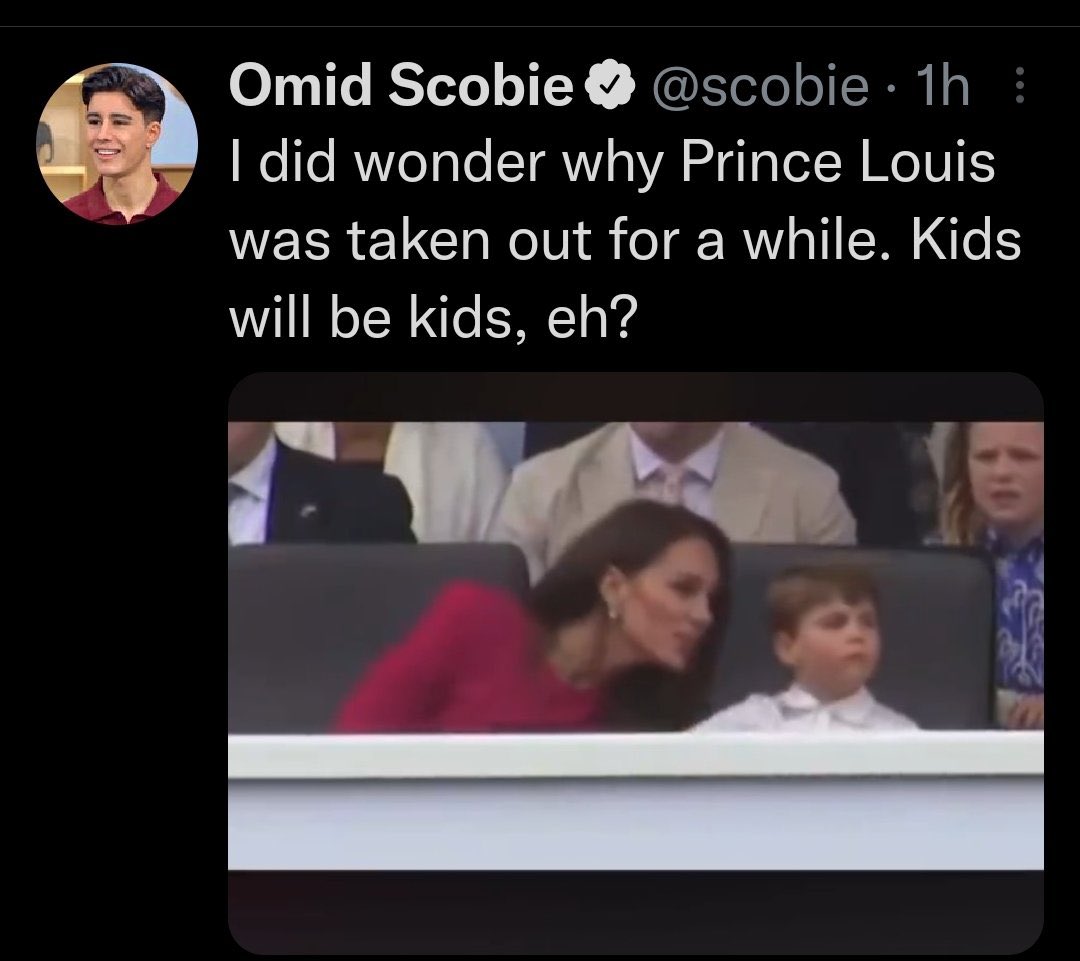Click the black bar above the video frame
The height and width of the screenshot is (961, 1080).
point(636,397)
